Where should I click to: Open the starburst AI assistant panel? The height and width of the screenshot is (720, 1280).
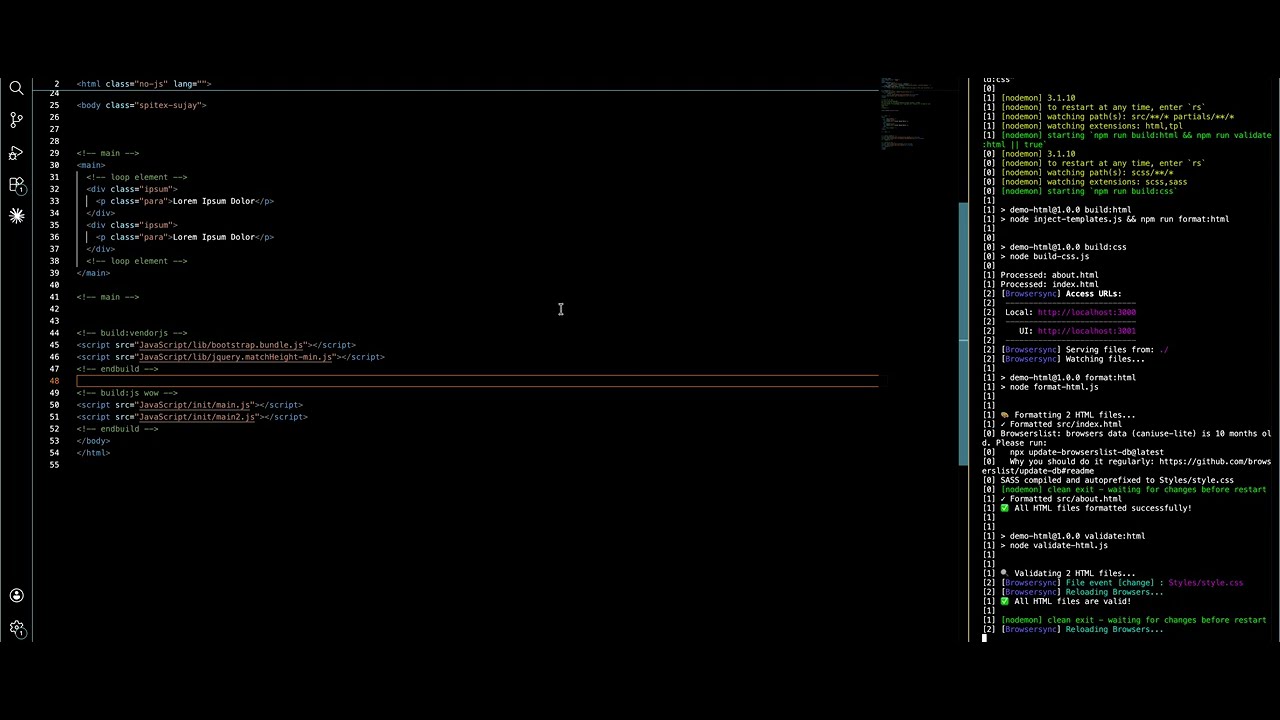point(16,216)
